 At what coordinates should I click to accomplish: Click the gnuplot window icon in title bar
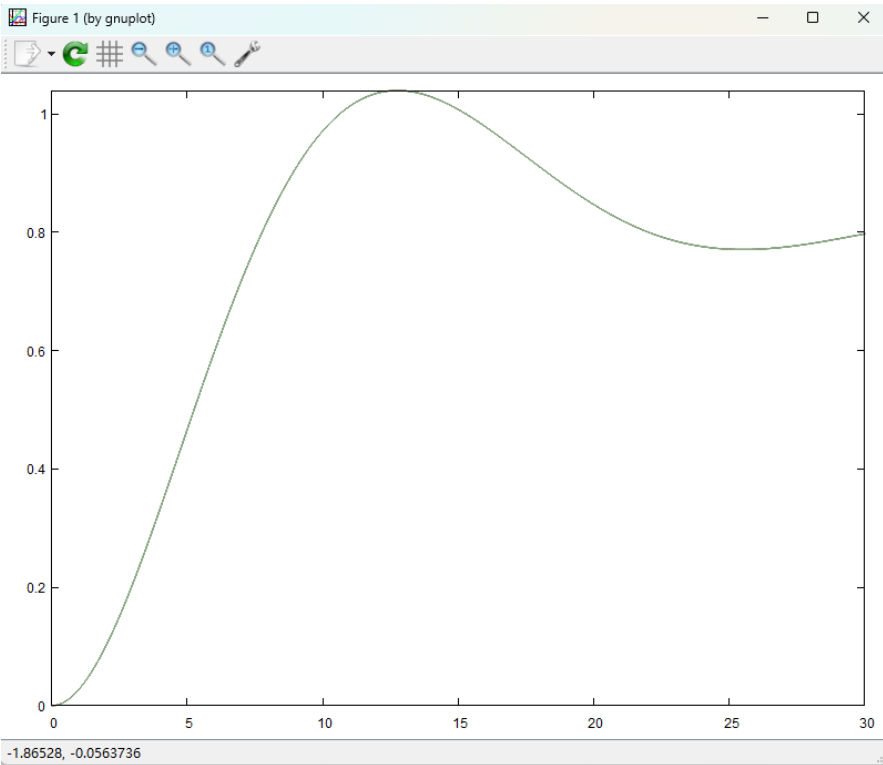[17, 17]
